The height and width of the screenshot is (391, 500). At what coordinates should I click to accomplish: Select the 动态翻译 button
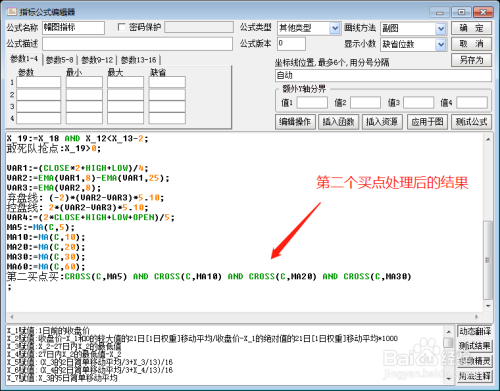[475, 331]
